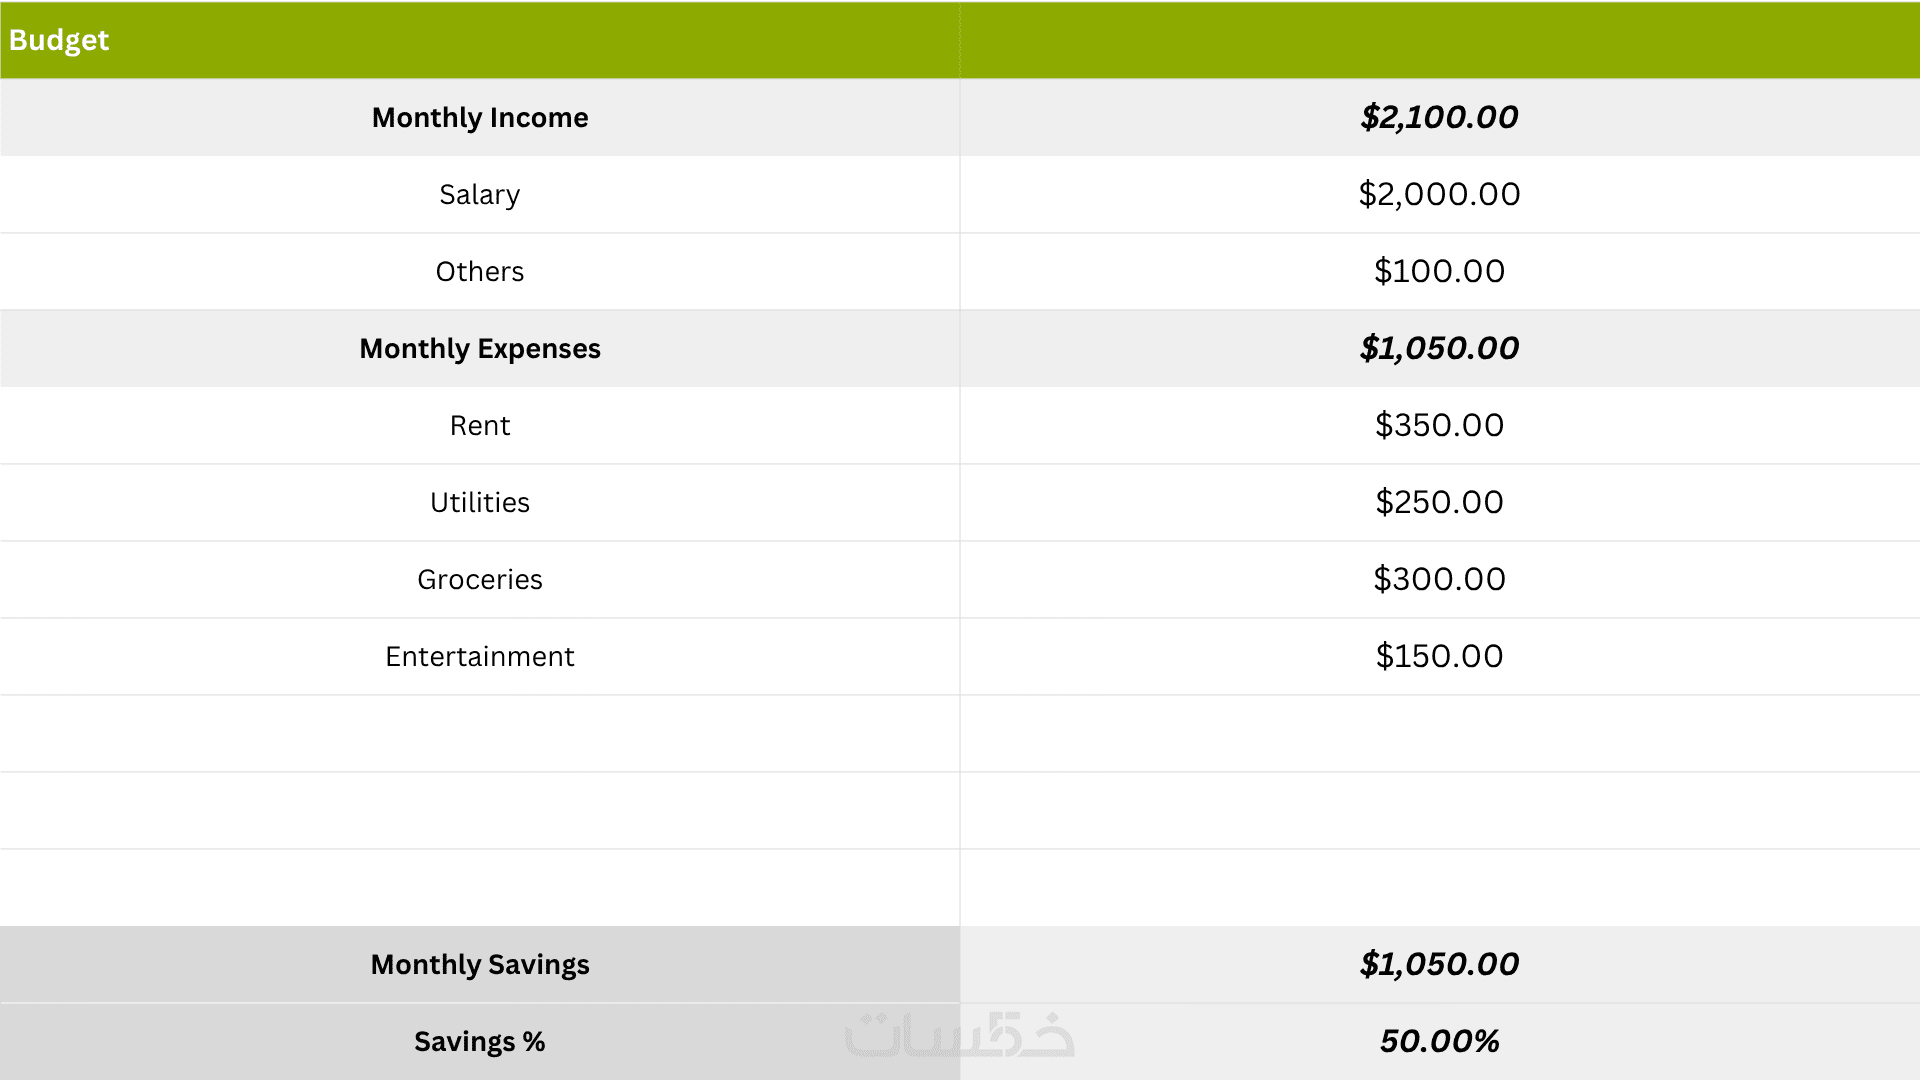This screenshot has width=1920, height=1080.
Task: Select the Groceries row label
Action: [x=480, y=579]
